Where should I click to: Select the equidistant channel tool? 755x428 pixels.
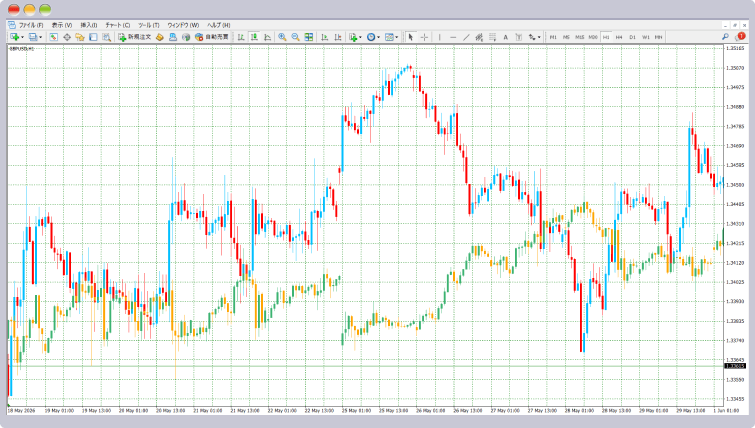pyautogui.click(x=479, y=37)
